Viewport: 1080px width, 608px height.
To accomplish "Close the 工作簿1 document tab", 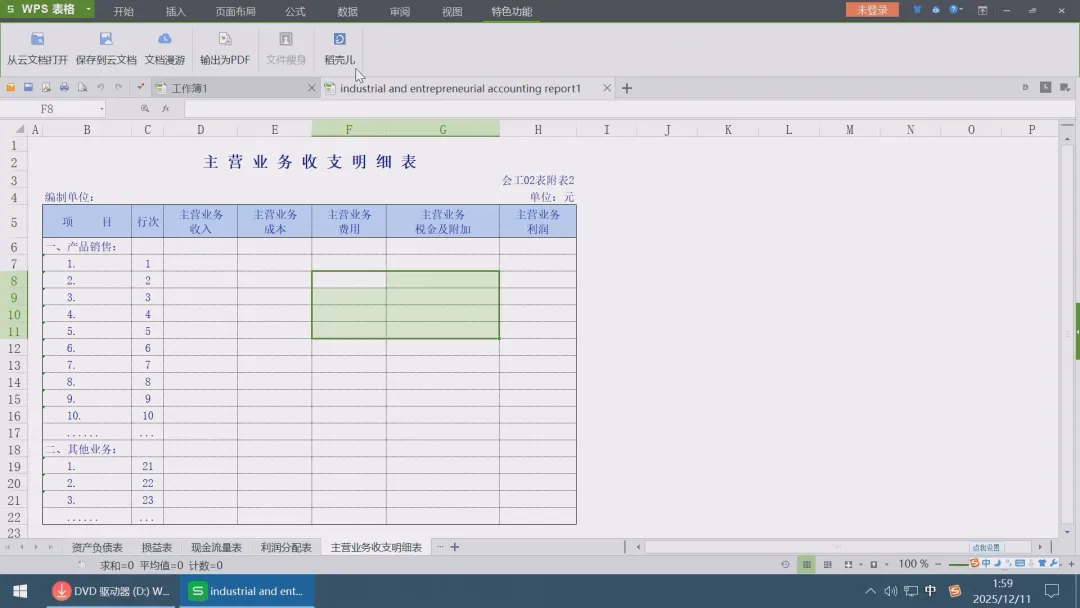I will [x=311, y=88].
